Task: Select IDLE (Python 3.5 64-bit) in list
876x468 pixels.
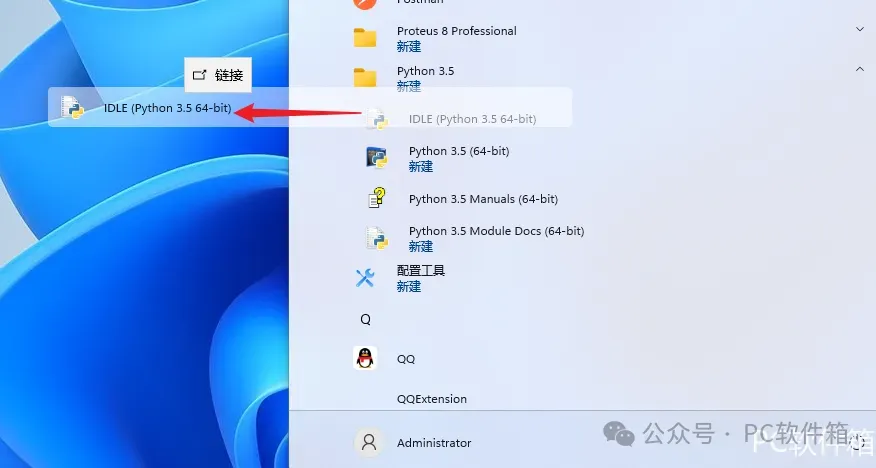Action: pyautogui.click(x=473, y=118)
